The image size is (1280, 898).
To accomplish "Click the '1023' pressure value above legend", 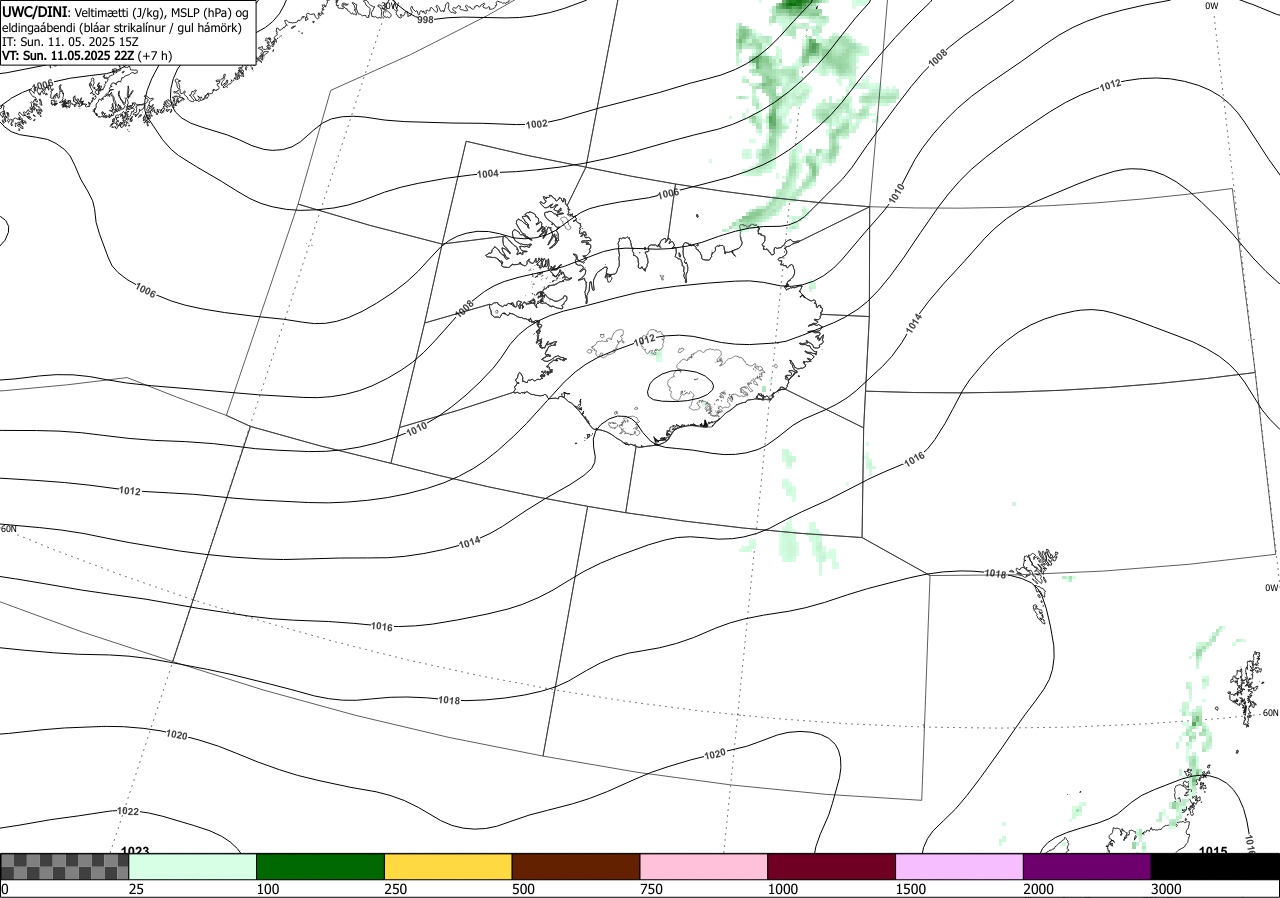I will click(135, 850).
